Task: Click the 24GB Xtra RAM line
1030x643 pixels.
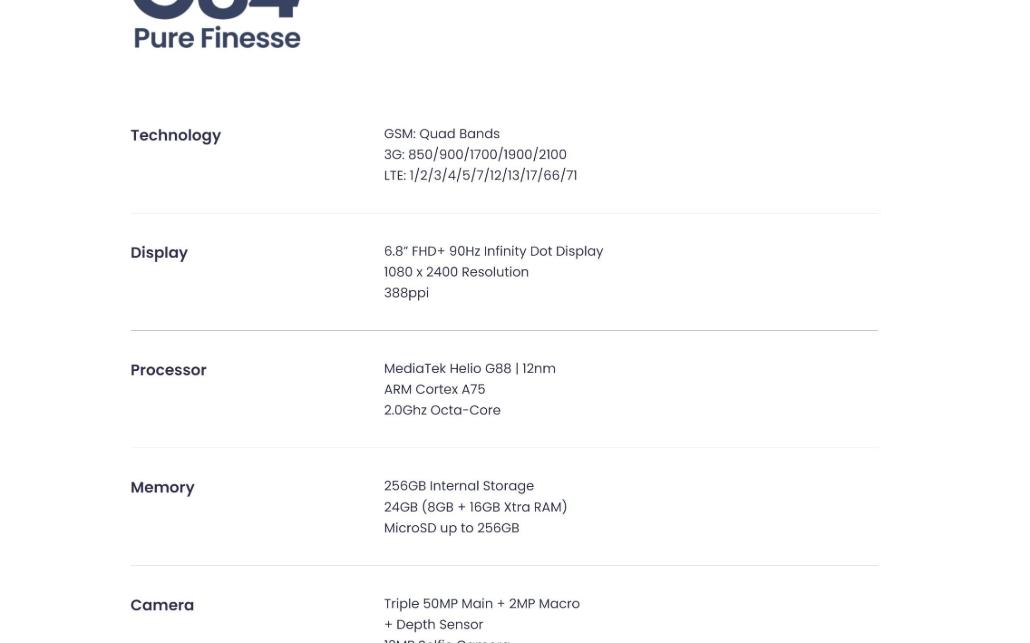Action: pyautogui.click(x=475, y=507)
